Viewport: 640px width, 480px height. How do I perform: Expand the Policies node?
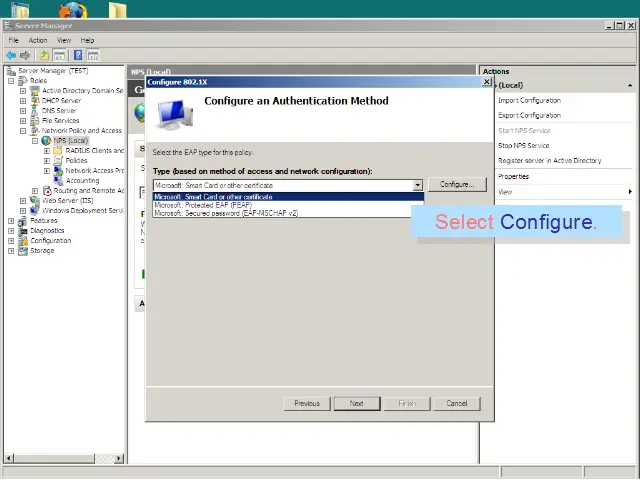coord(47,161)
